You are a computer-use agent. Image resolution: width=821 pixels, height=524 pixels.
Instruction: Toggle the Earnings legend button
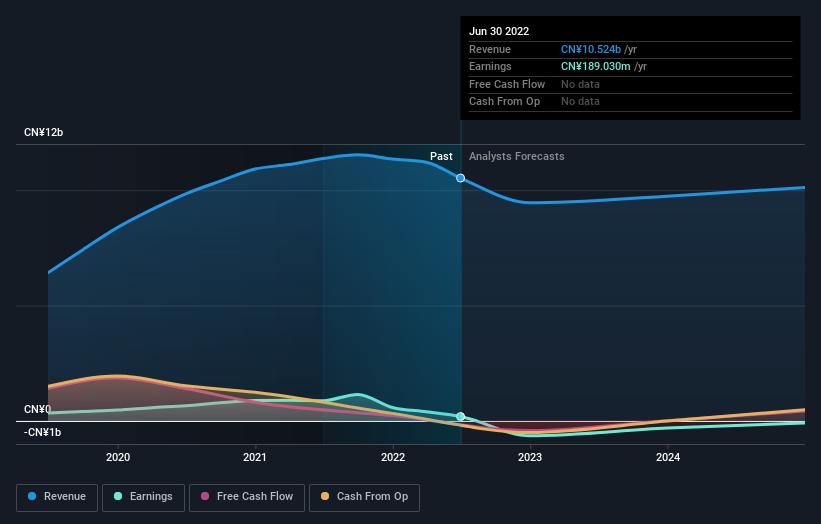143,497
